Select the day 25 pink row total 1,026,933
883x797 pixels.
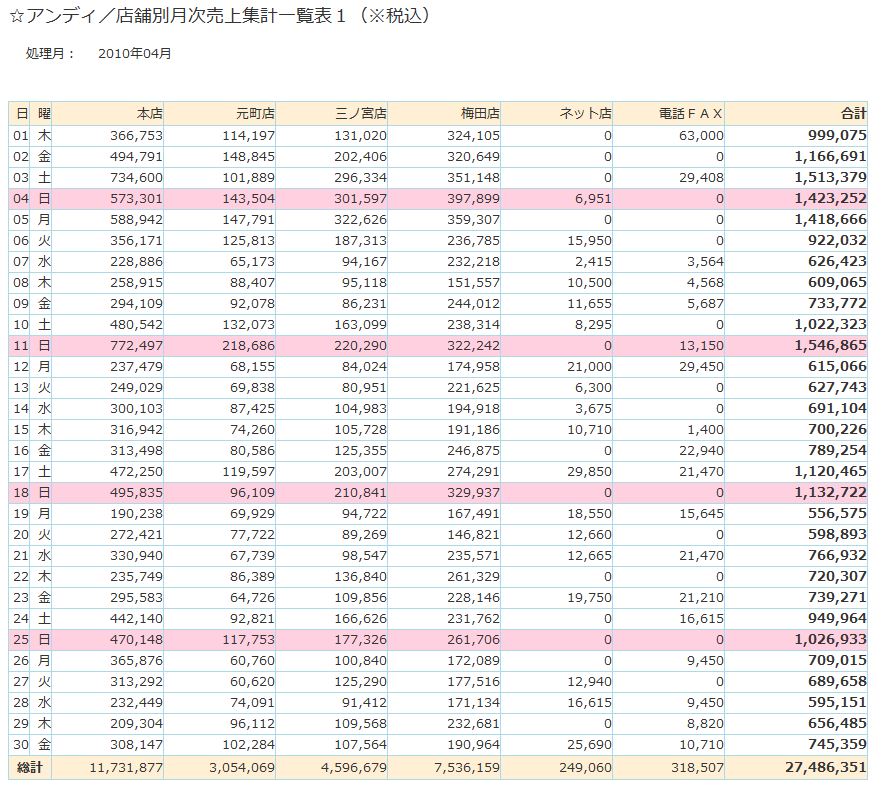[x=830, y=640]
